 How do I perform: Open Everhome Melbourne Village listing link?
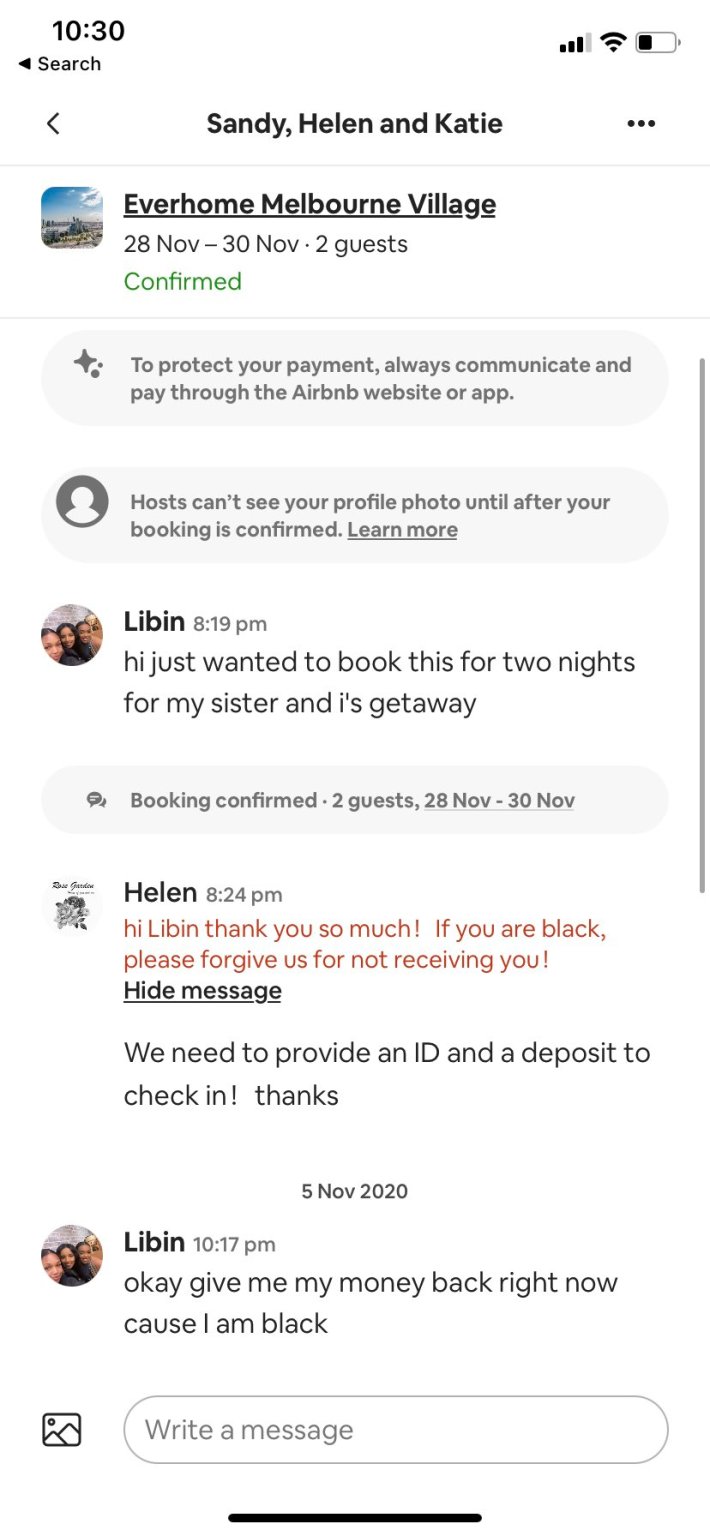tap(309, 205)
